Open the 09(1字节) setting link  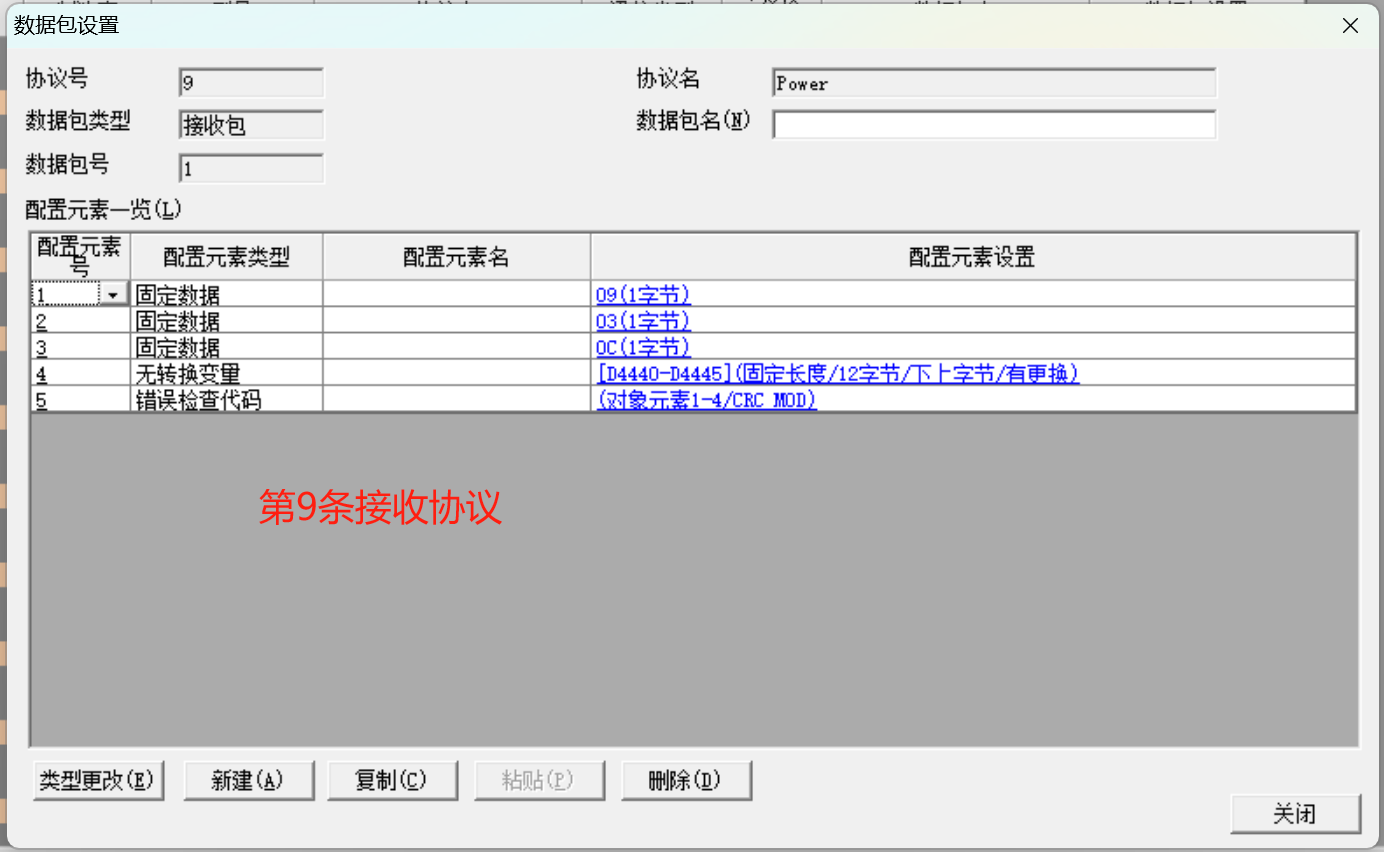[643, 295]
